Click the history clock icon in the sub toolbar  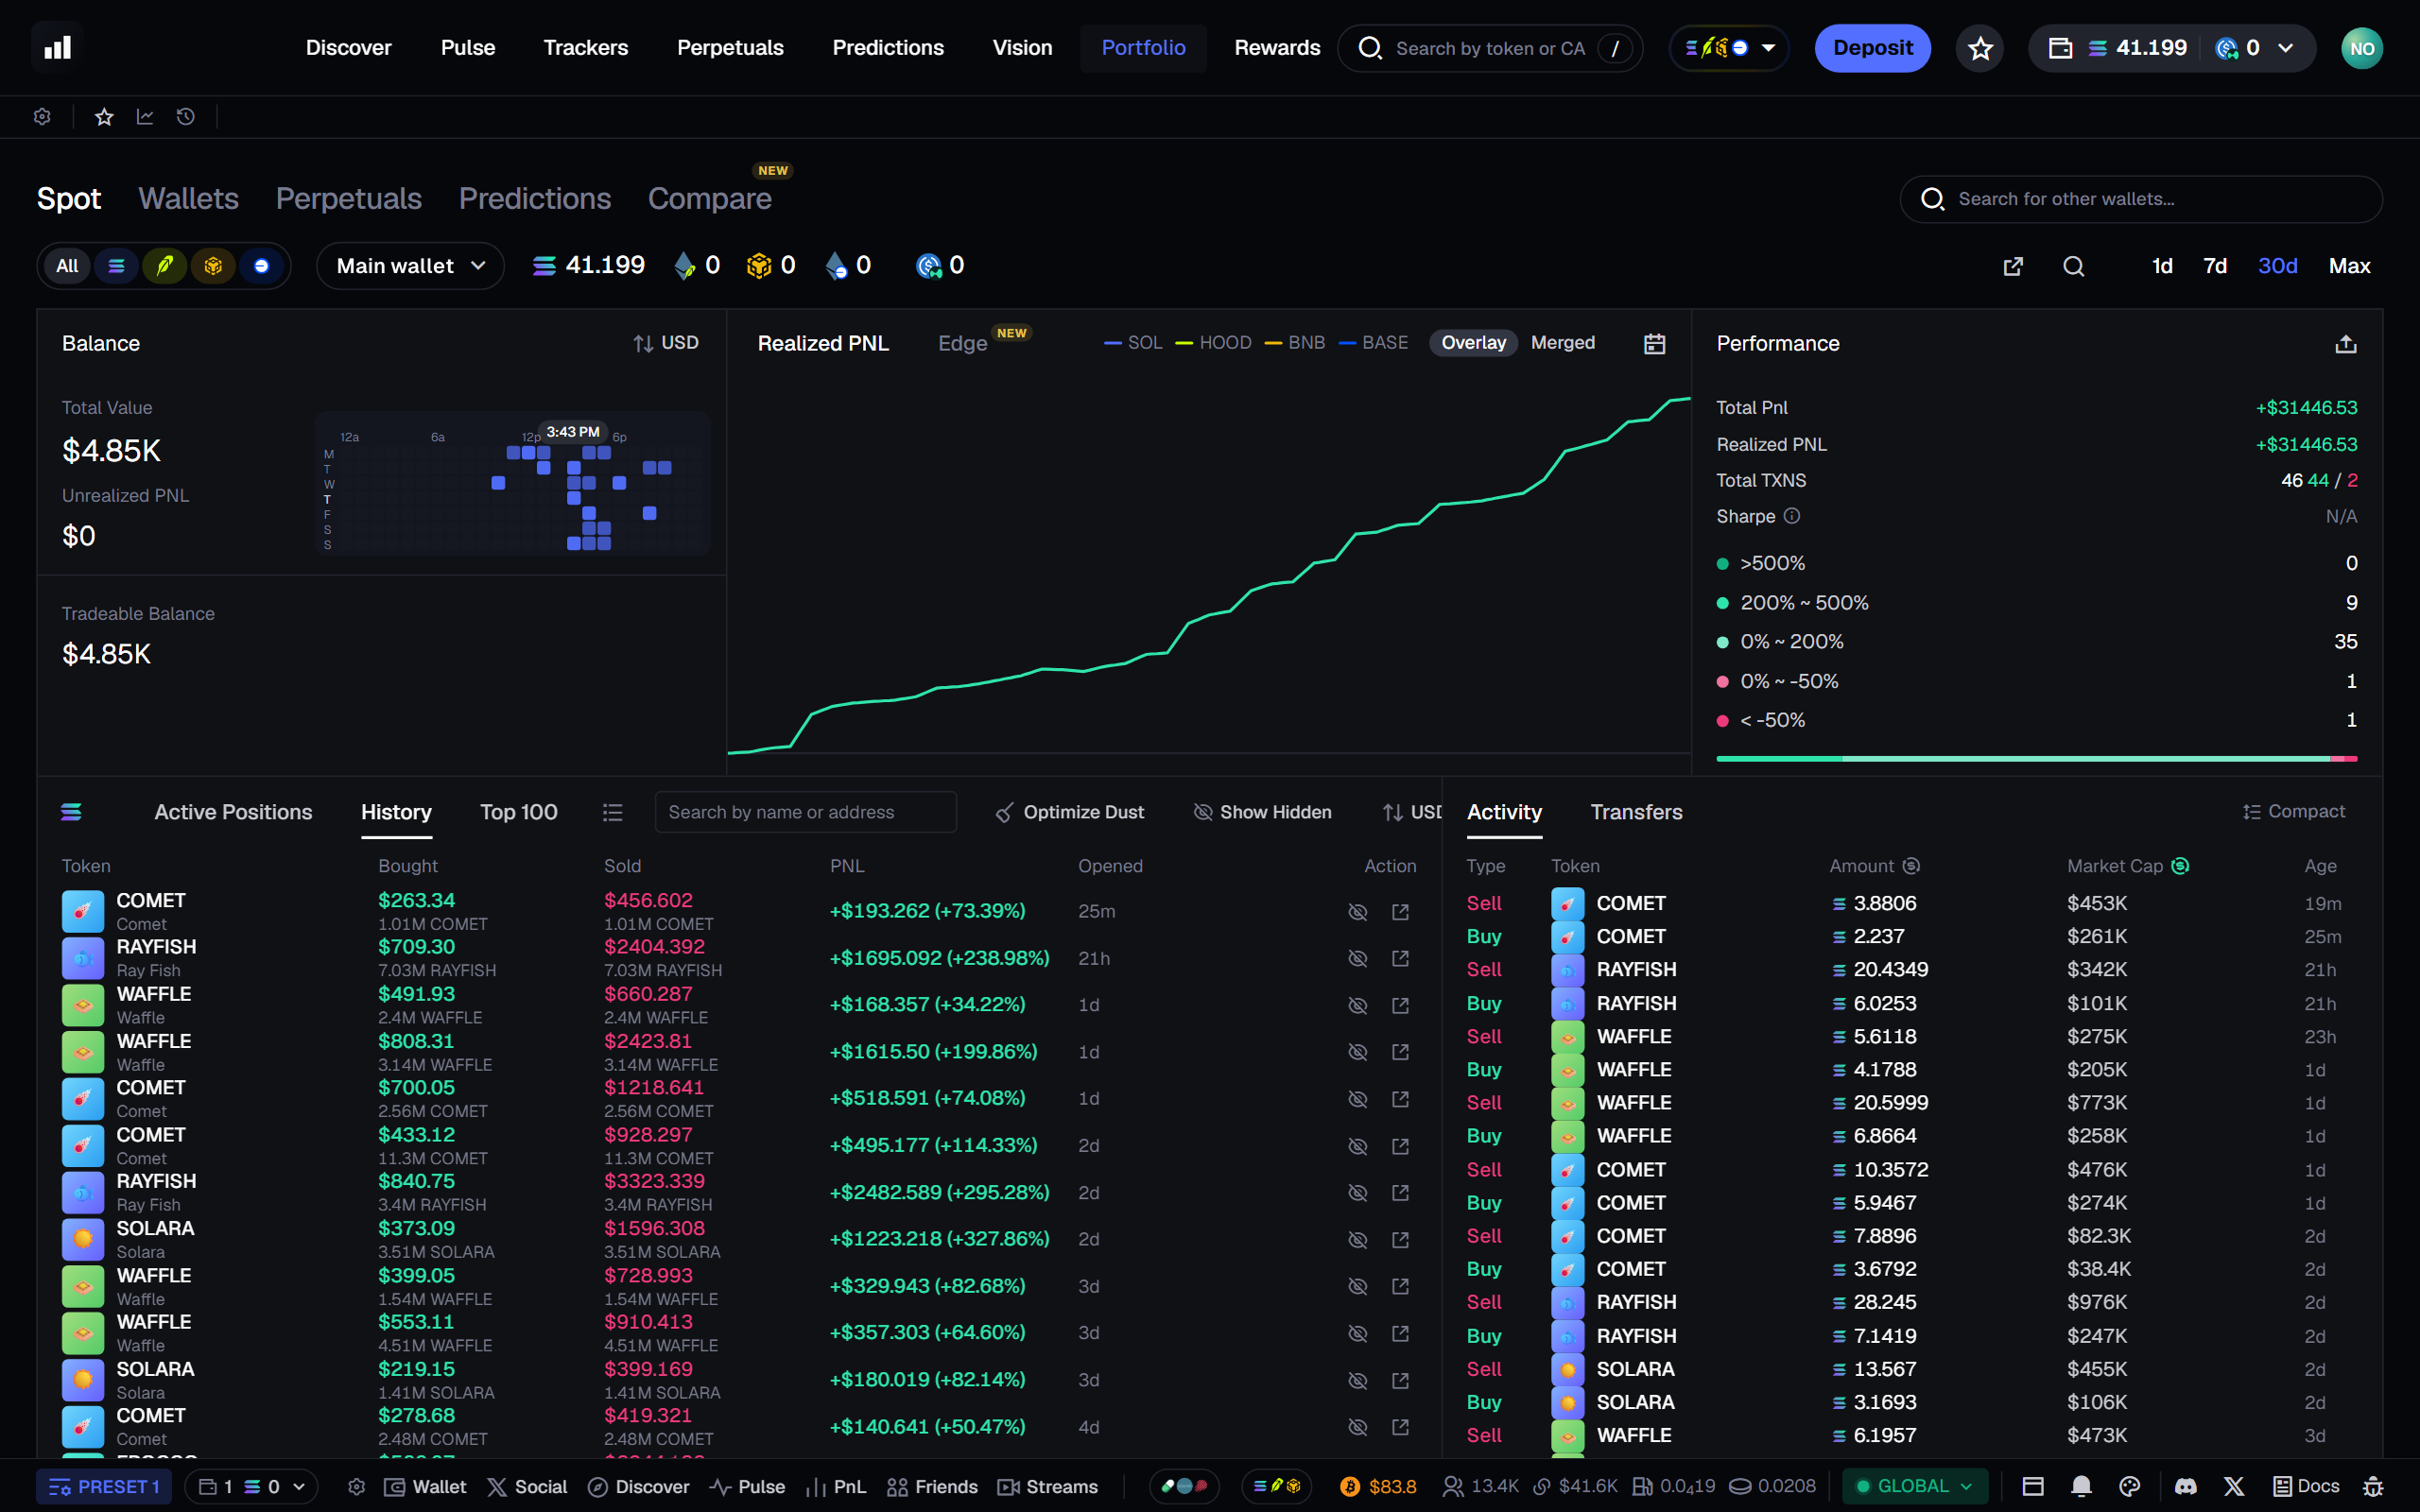tap(185, 117)
